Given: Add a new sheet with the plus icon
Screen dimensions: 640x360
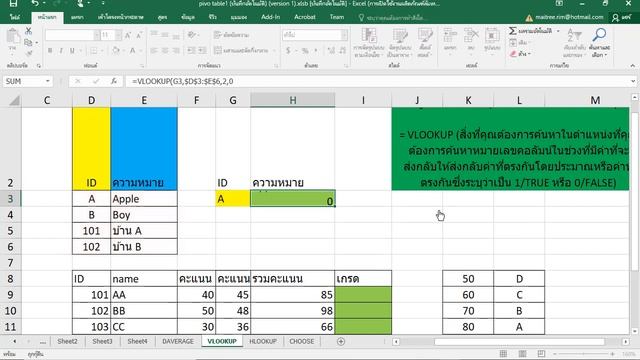Looking at the screenshot, I should click(x=341, y=341).
